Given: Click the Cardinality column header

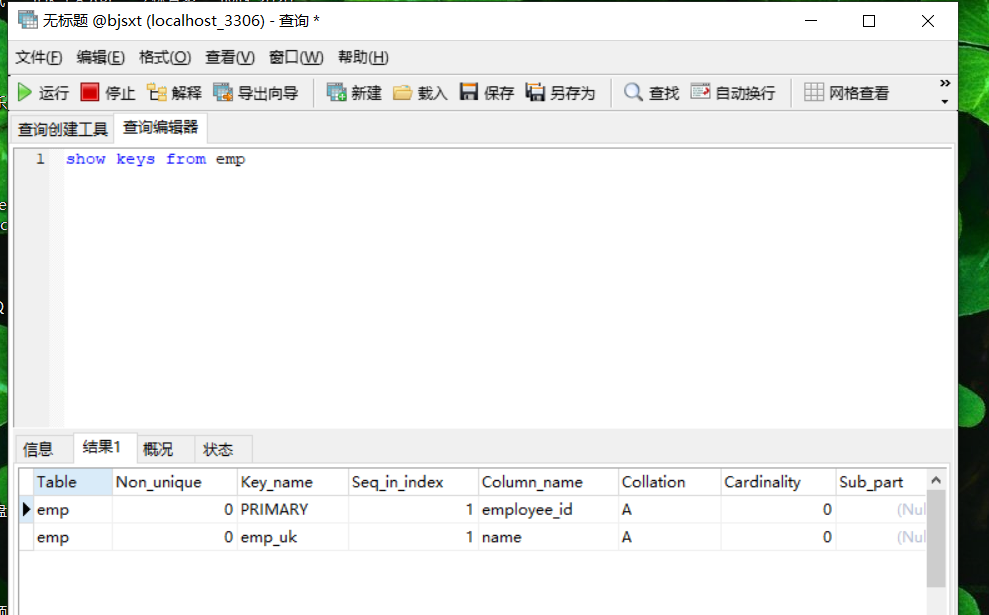Looking at the screenshot, I should tap(778, 482).
